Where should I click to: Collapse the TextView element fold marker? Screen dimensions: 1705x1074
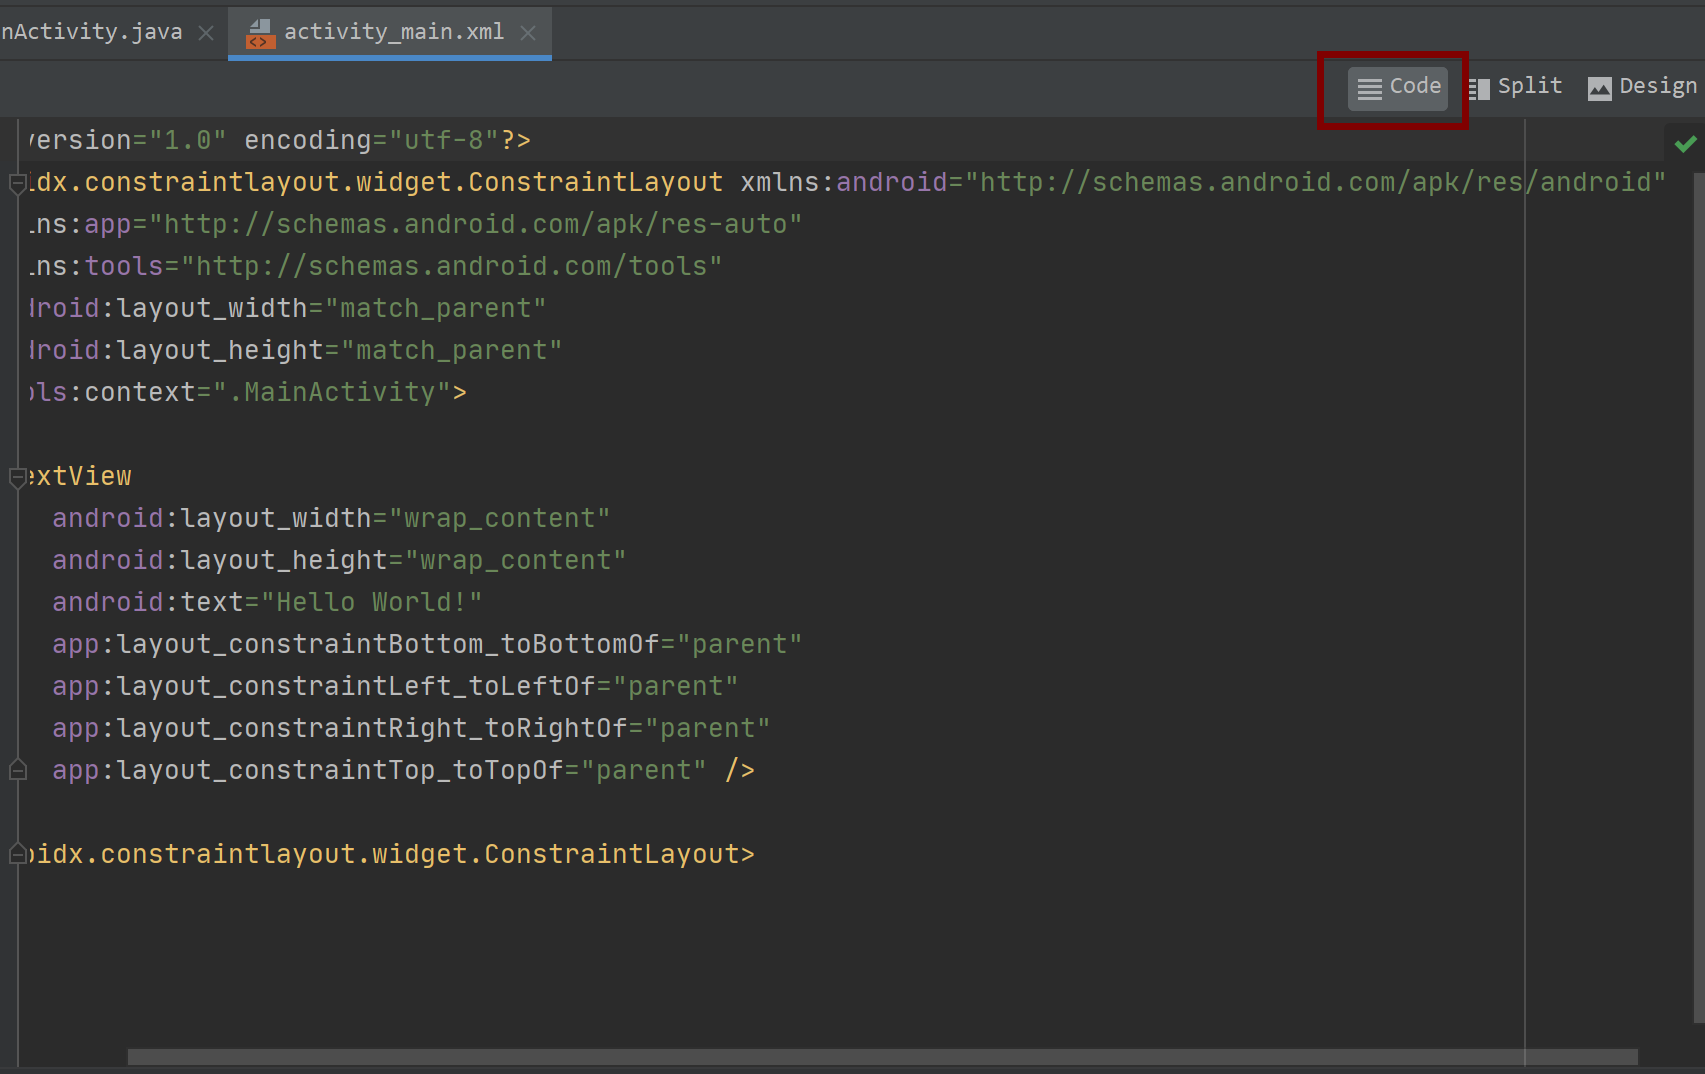17,477
